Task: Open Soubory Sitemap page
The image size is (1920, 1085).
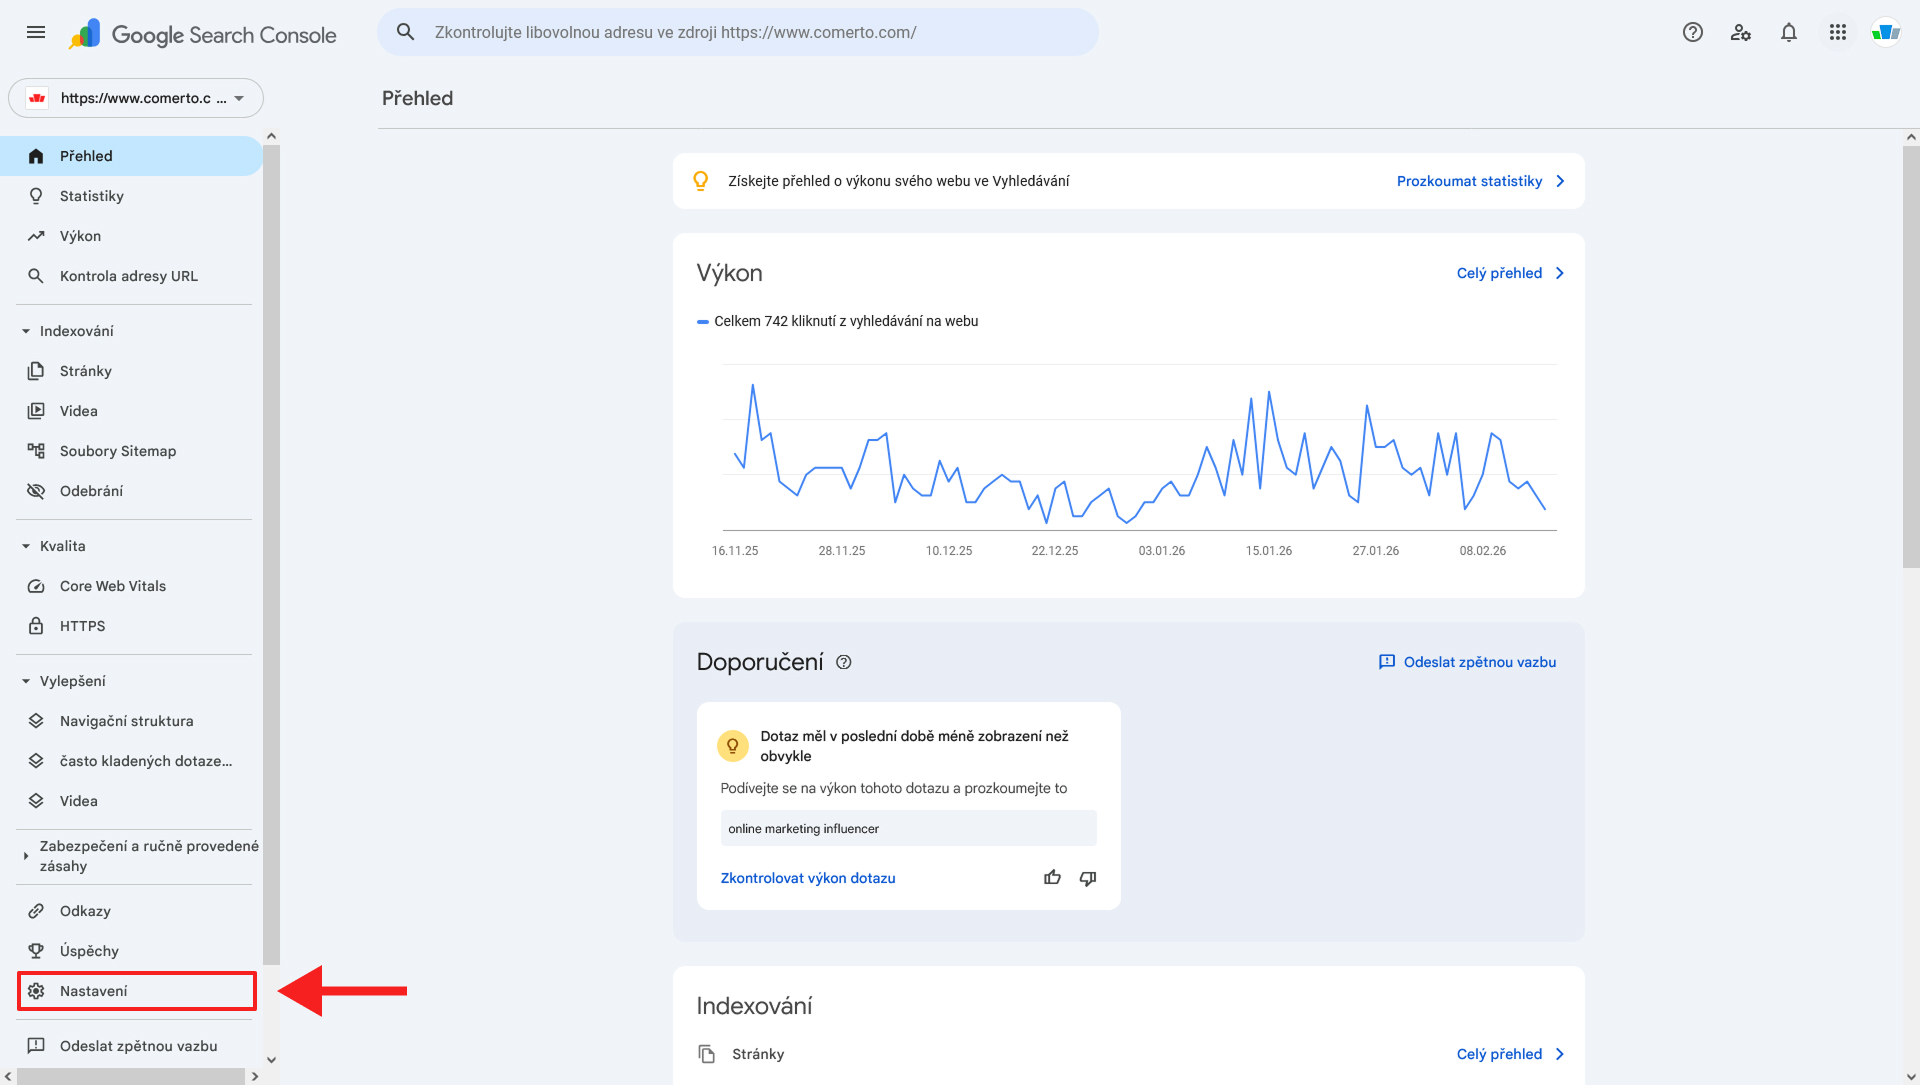Action: 118,451
